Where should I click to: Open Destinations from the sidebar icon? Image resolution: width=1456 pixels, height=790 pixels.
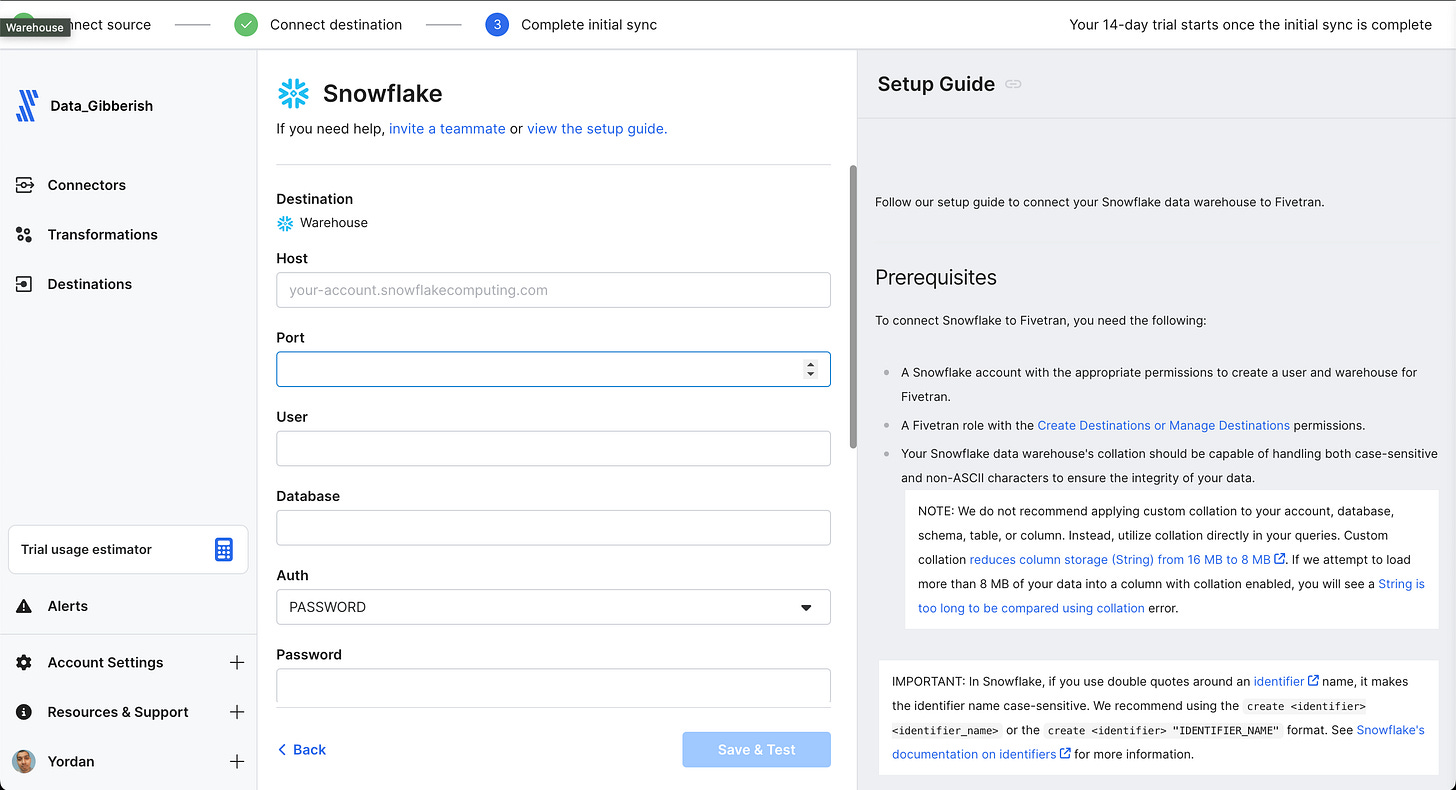click(24, 284)
